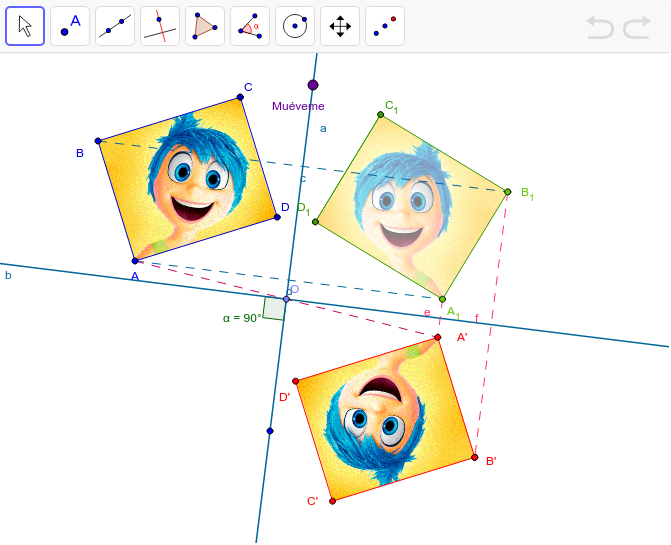Select the Angle tool
Screen dimensions: 671x545
click(x=250, y=26)
